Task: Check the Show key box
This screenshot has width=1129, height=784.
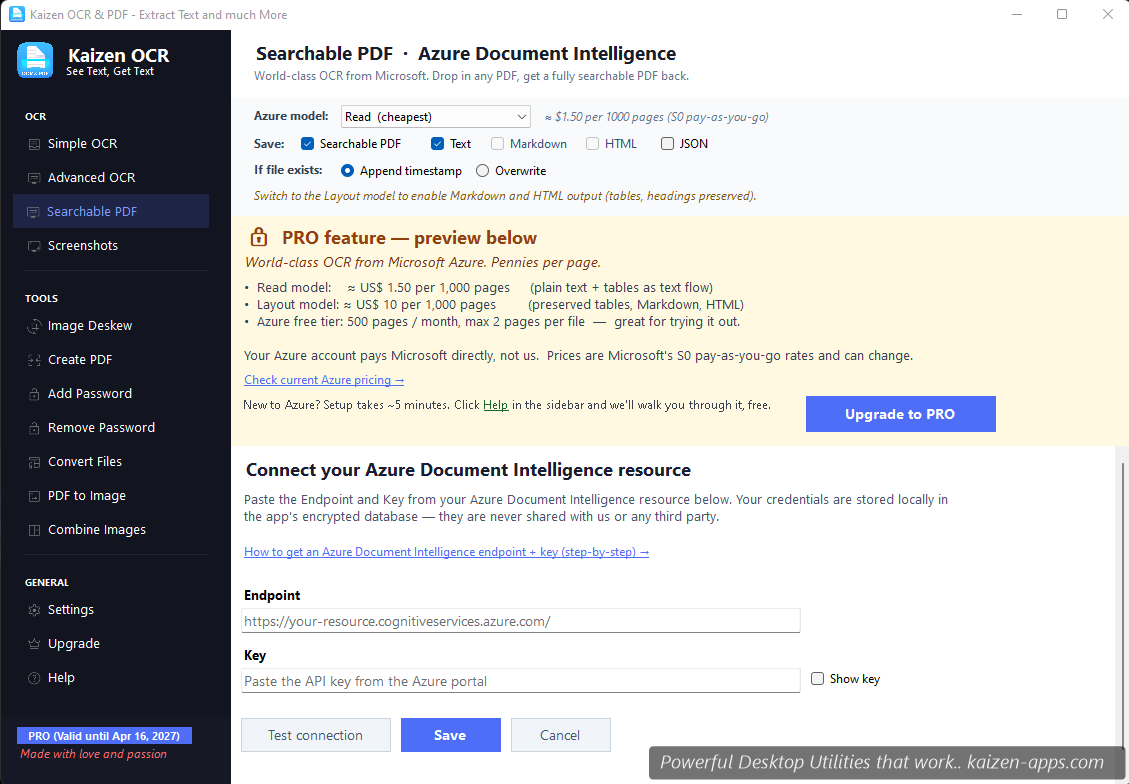Action: [x=817, y=678]
